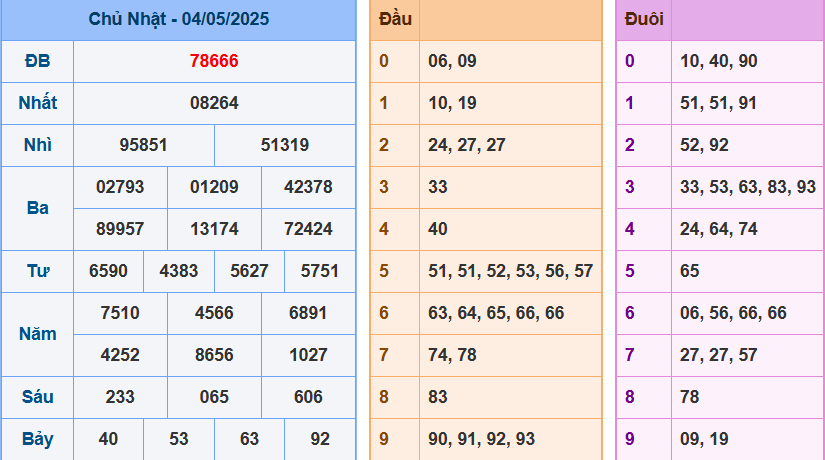Image resolution: width=825 pixels, height=460 pixels.
Task: Select Tư prize number 6590
Action: pos(108,271)
